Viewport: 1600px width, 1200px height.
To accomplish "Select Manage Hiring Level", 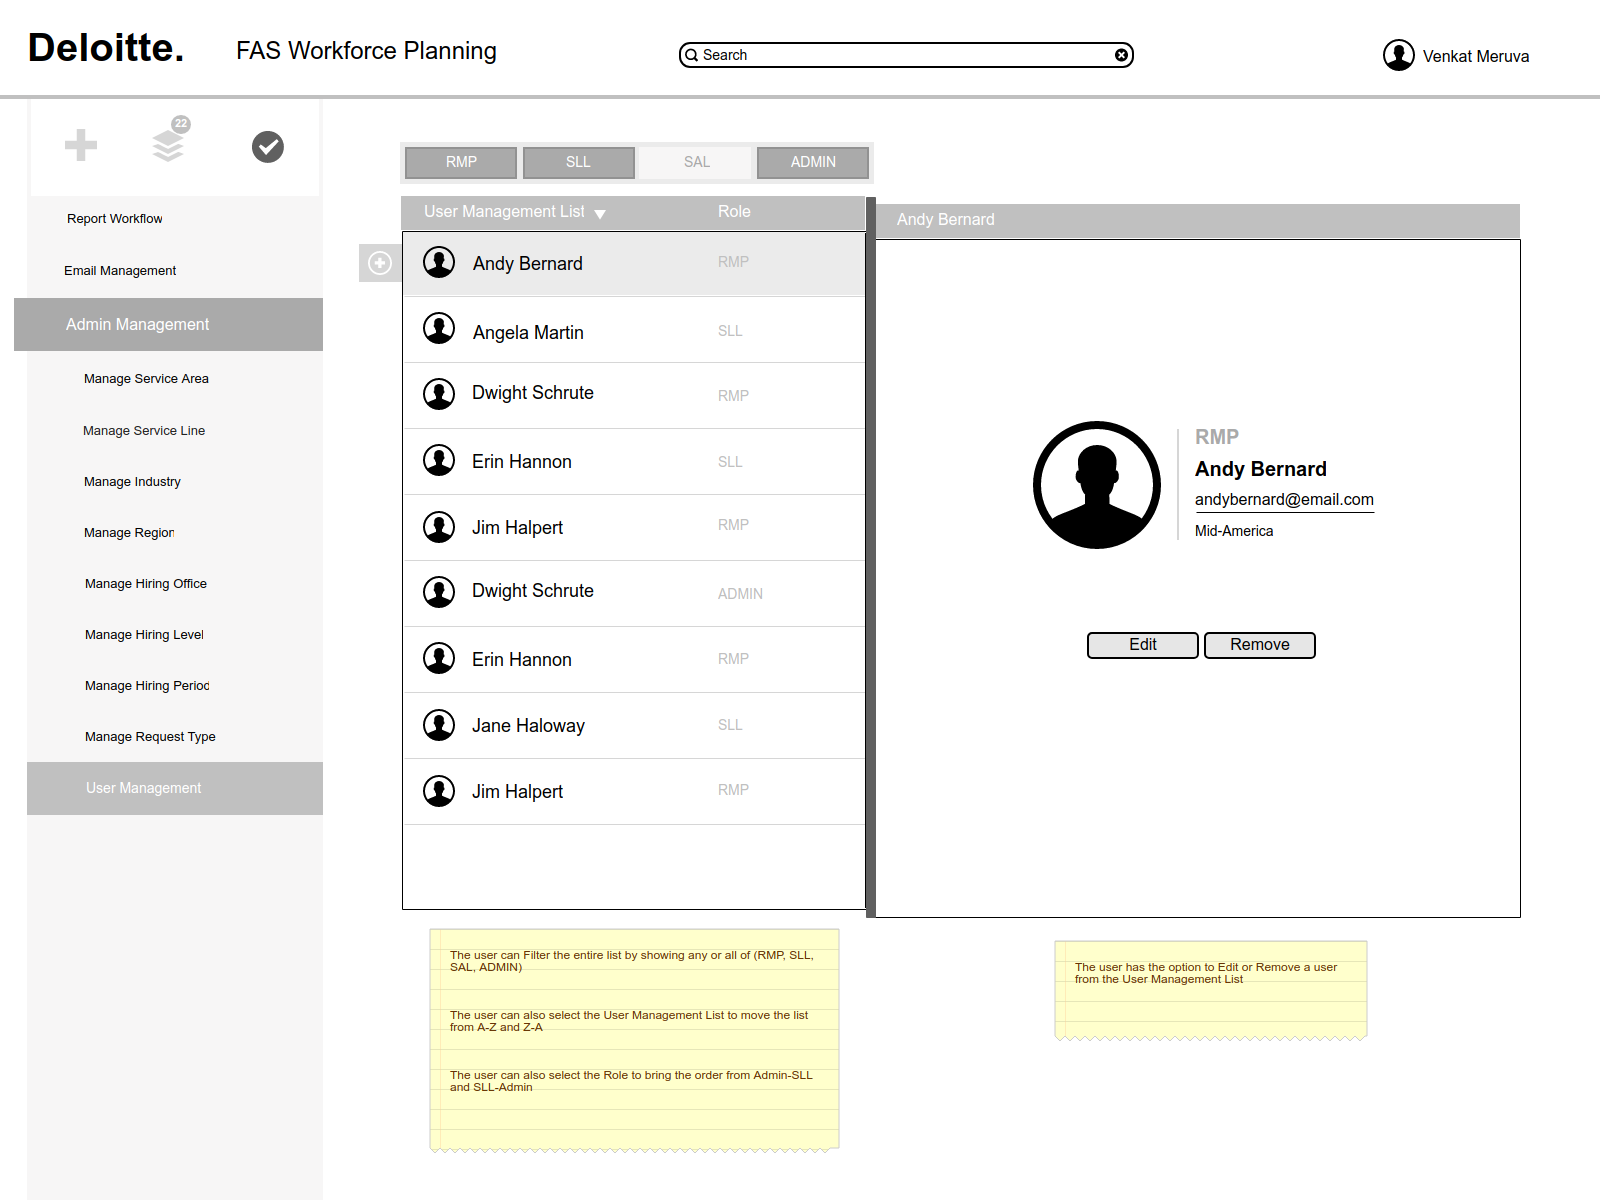I will click(144, 635).
